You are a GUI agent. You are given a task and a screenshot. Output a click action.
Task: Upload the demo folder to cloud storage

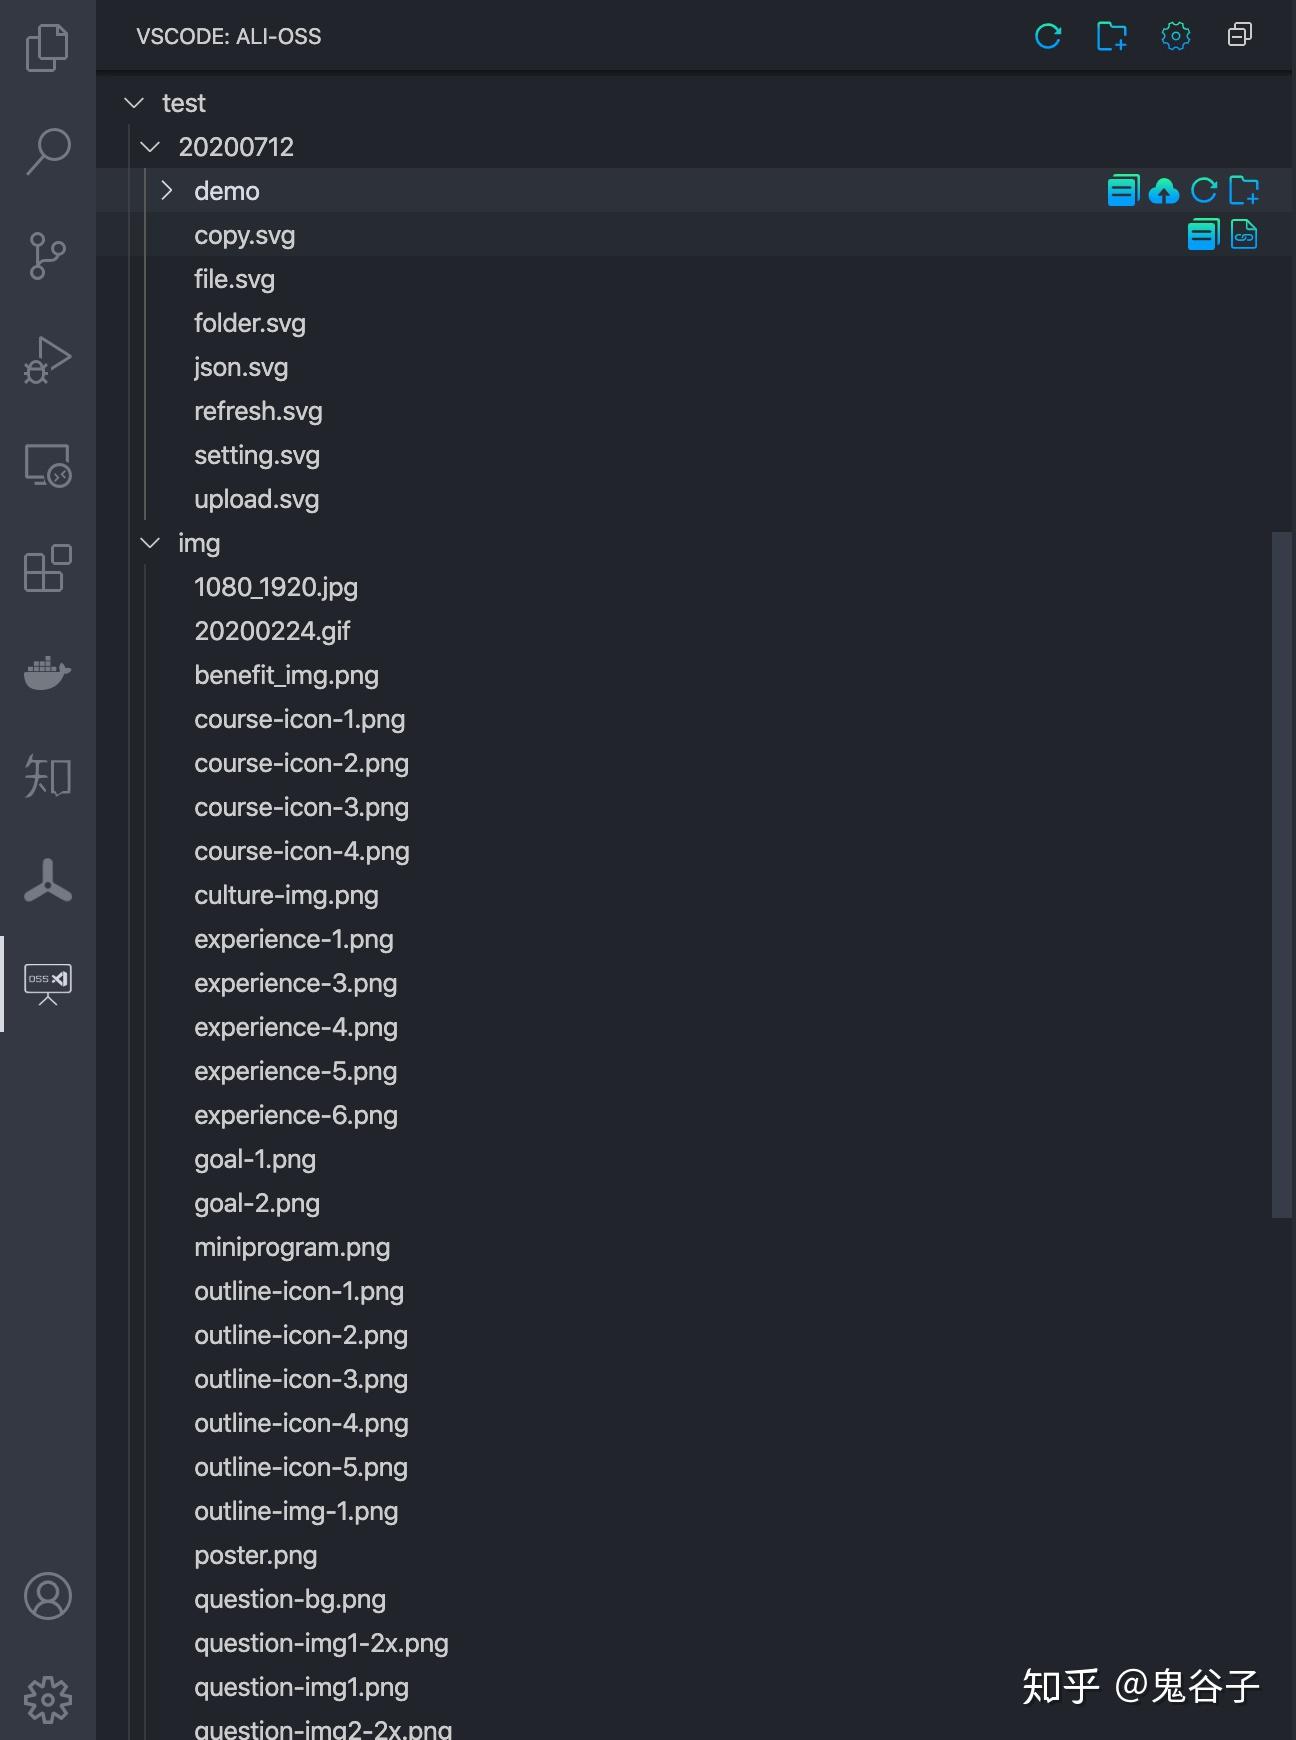pos(1164,190)
